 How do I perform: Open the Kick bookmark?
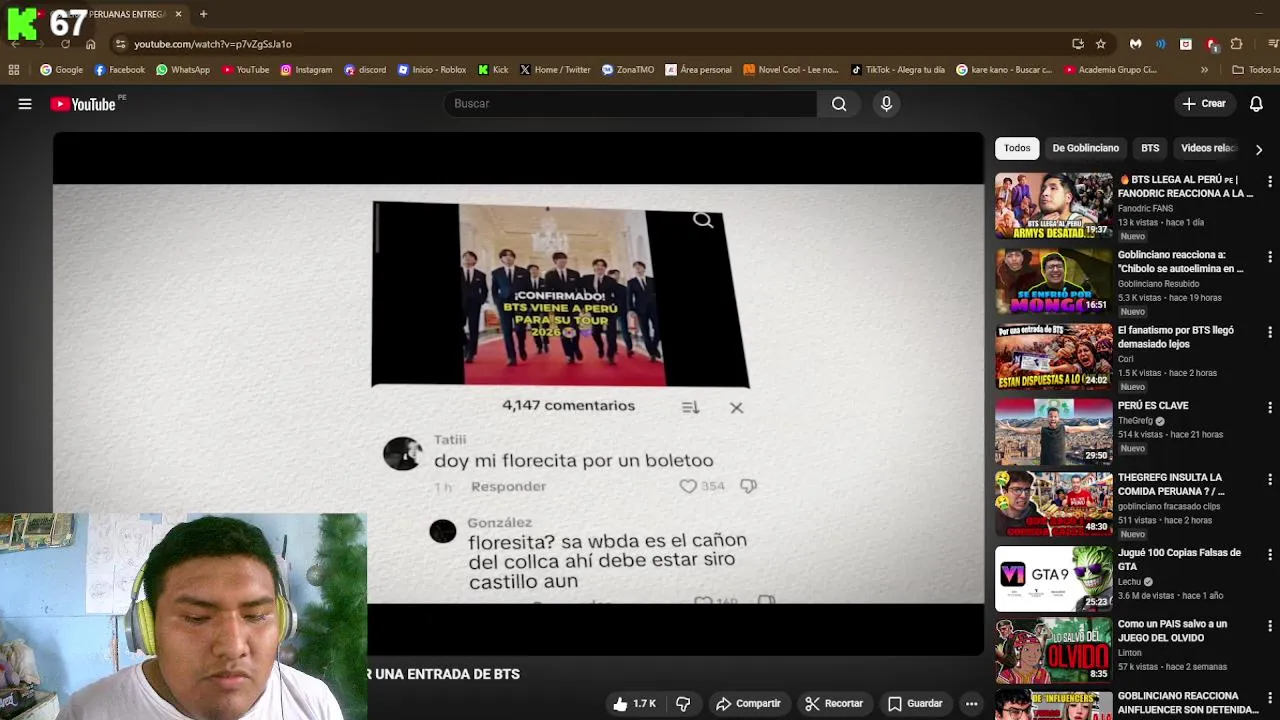[x=494, y=70]
